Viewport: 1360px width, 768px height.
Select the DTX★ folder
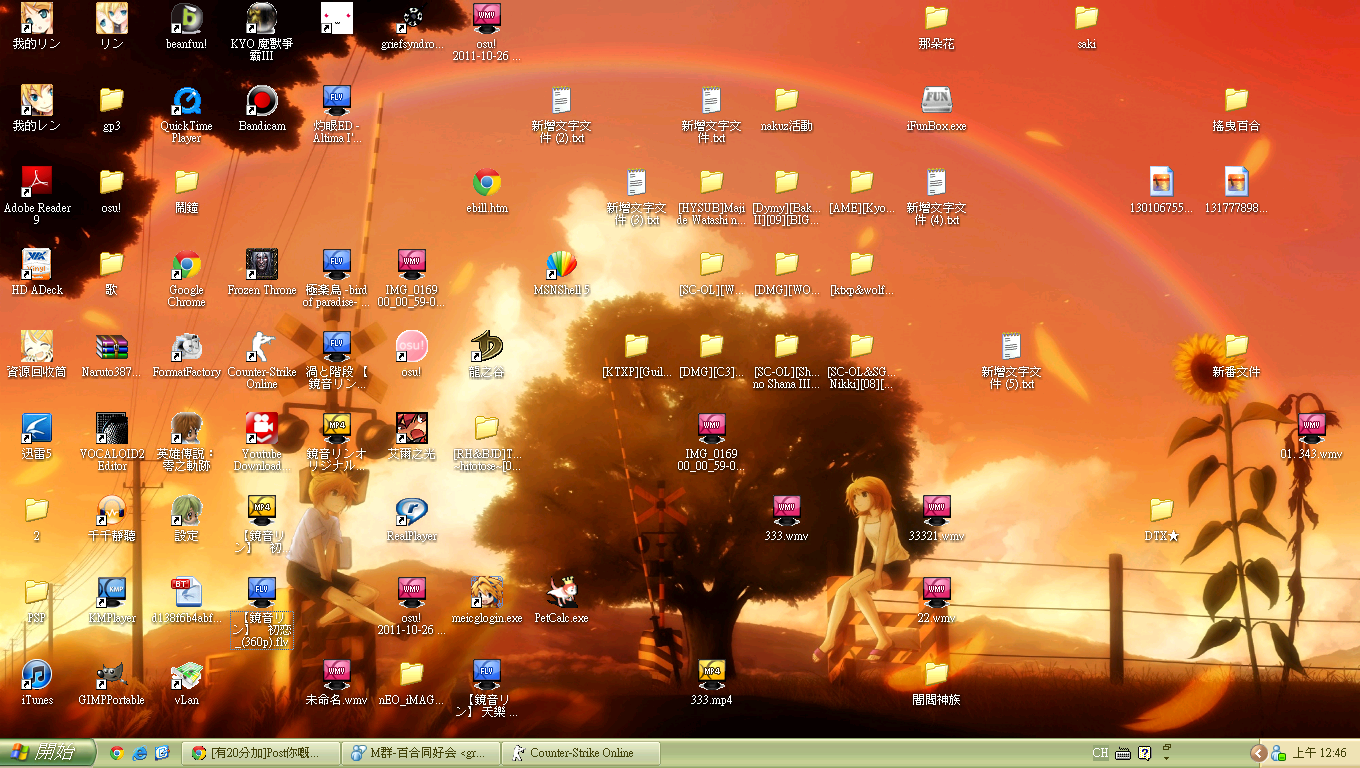pyautogui.click(x=1161, y=510)
